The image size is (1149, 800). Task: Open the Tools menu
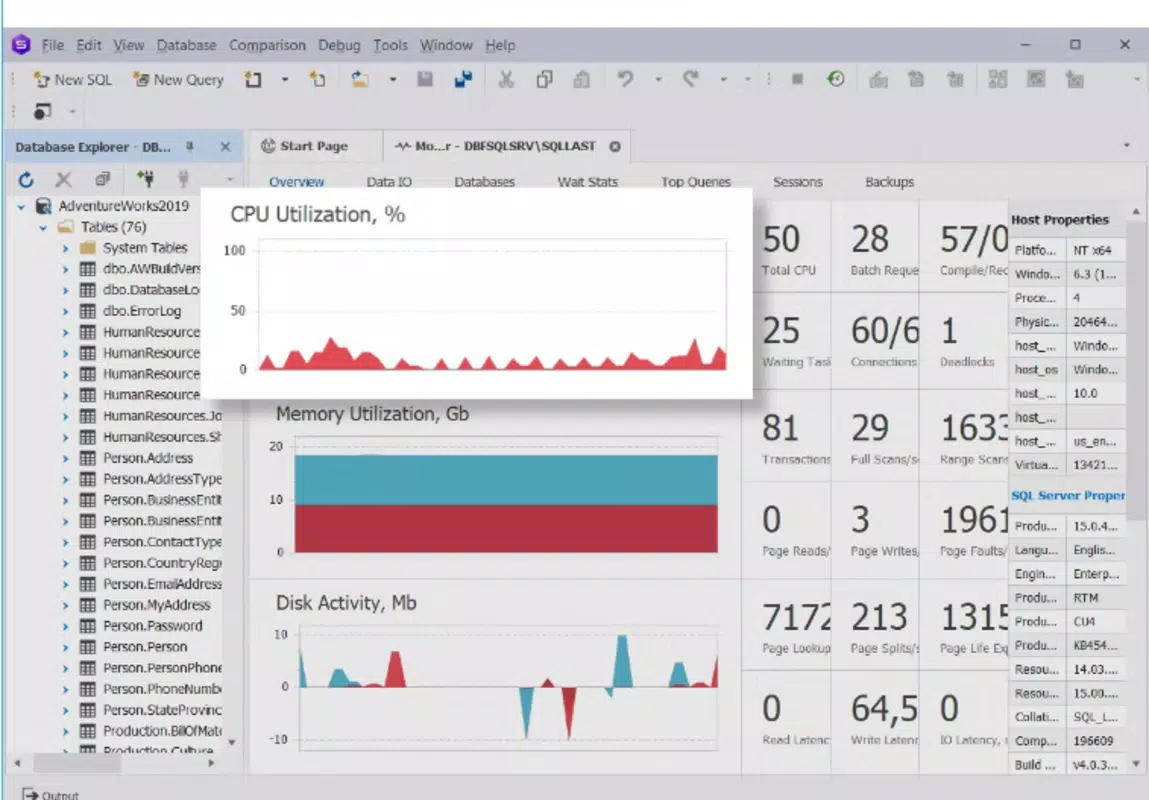(390, 45)
